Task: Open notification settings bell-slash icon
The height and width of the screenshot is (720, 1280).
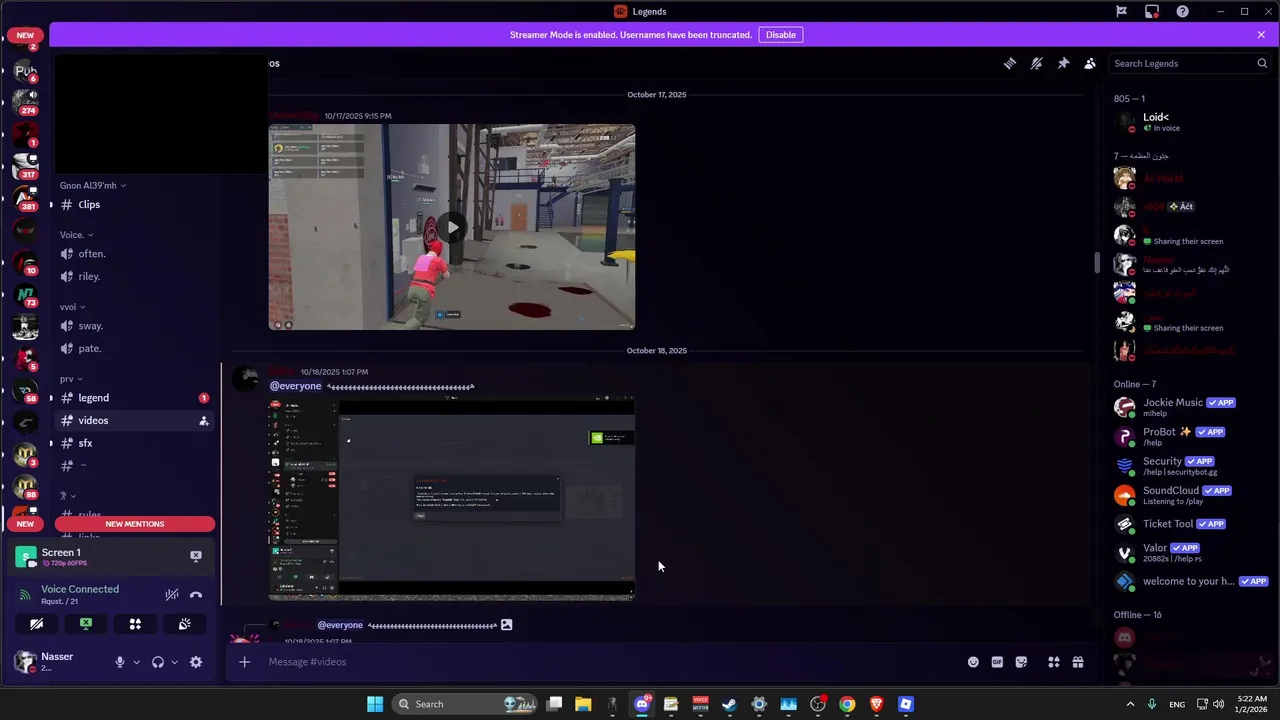Action: (1037, 63)
